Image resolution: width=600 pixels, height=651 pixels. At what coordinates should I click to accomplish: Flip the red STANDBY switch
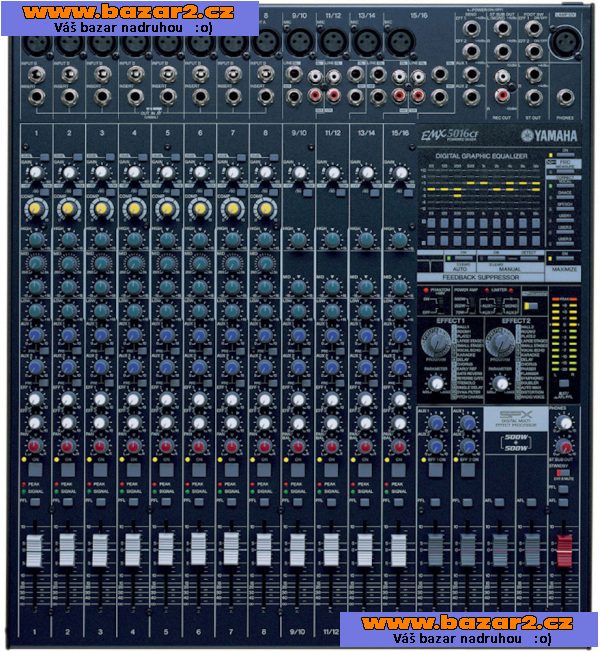(563, 473)
